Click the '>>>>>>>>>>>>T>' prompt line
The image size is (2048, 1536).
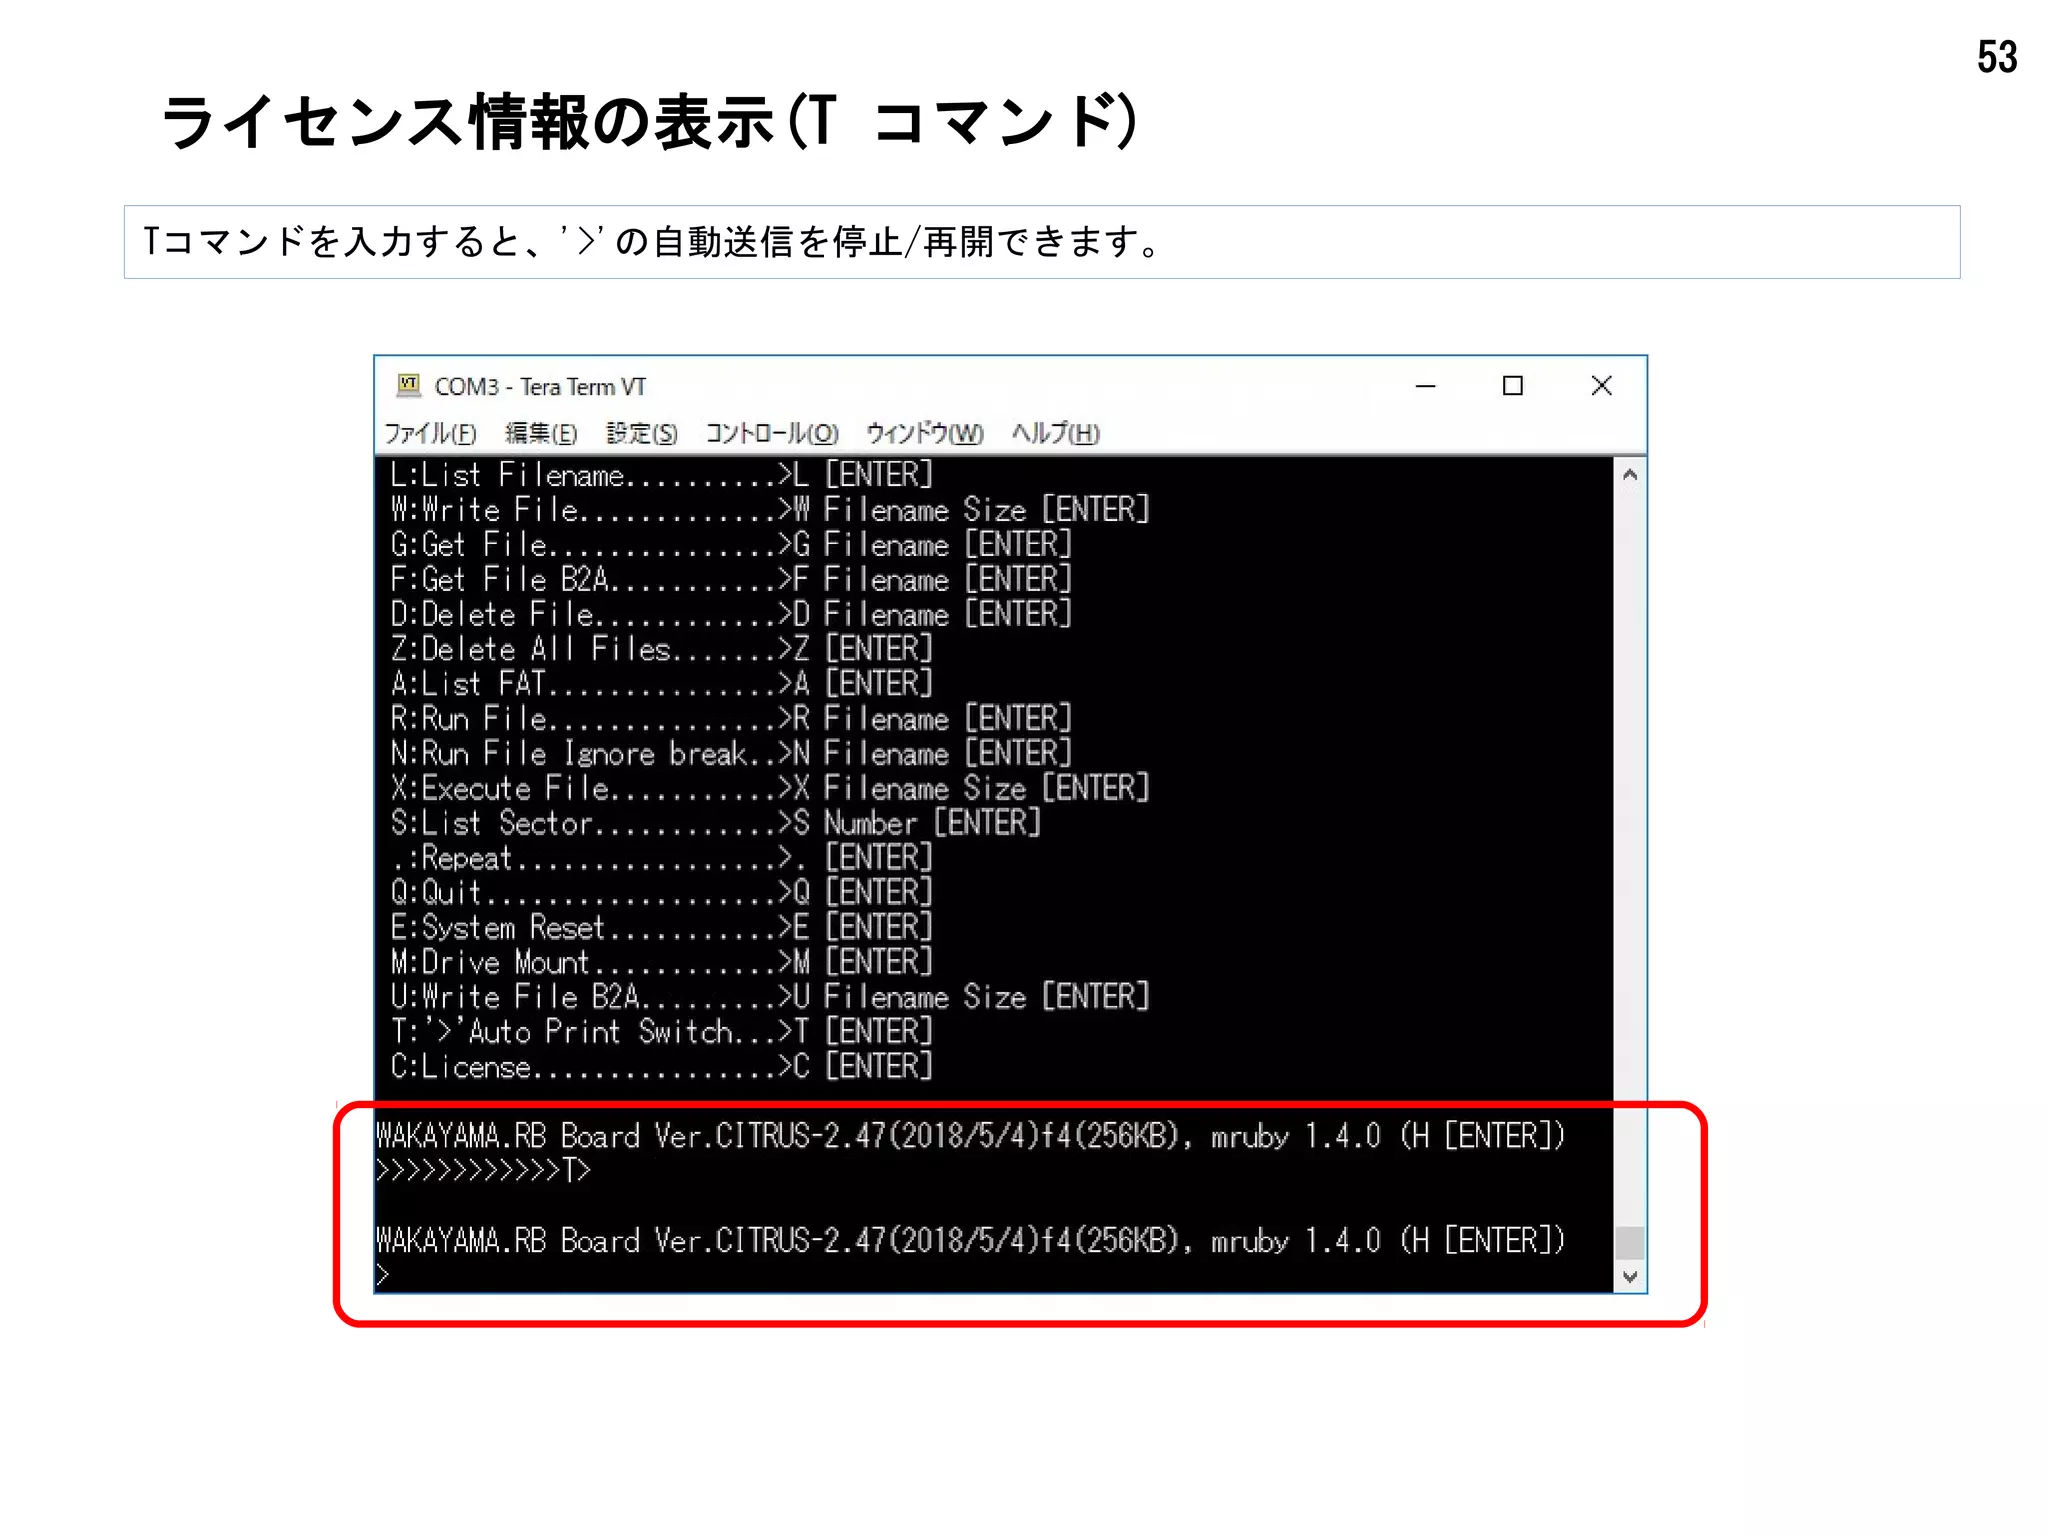click(x=484, y=1170)
